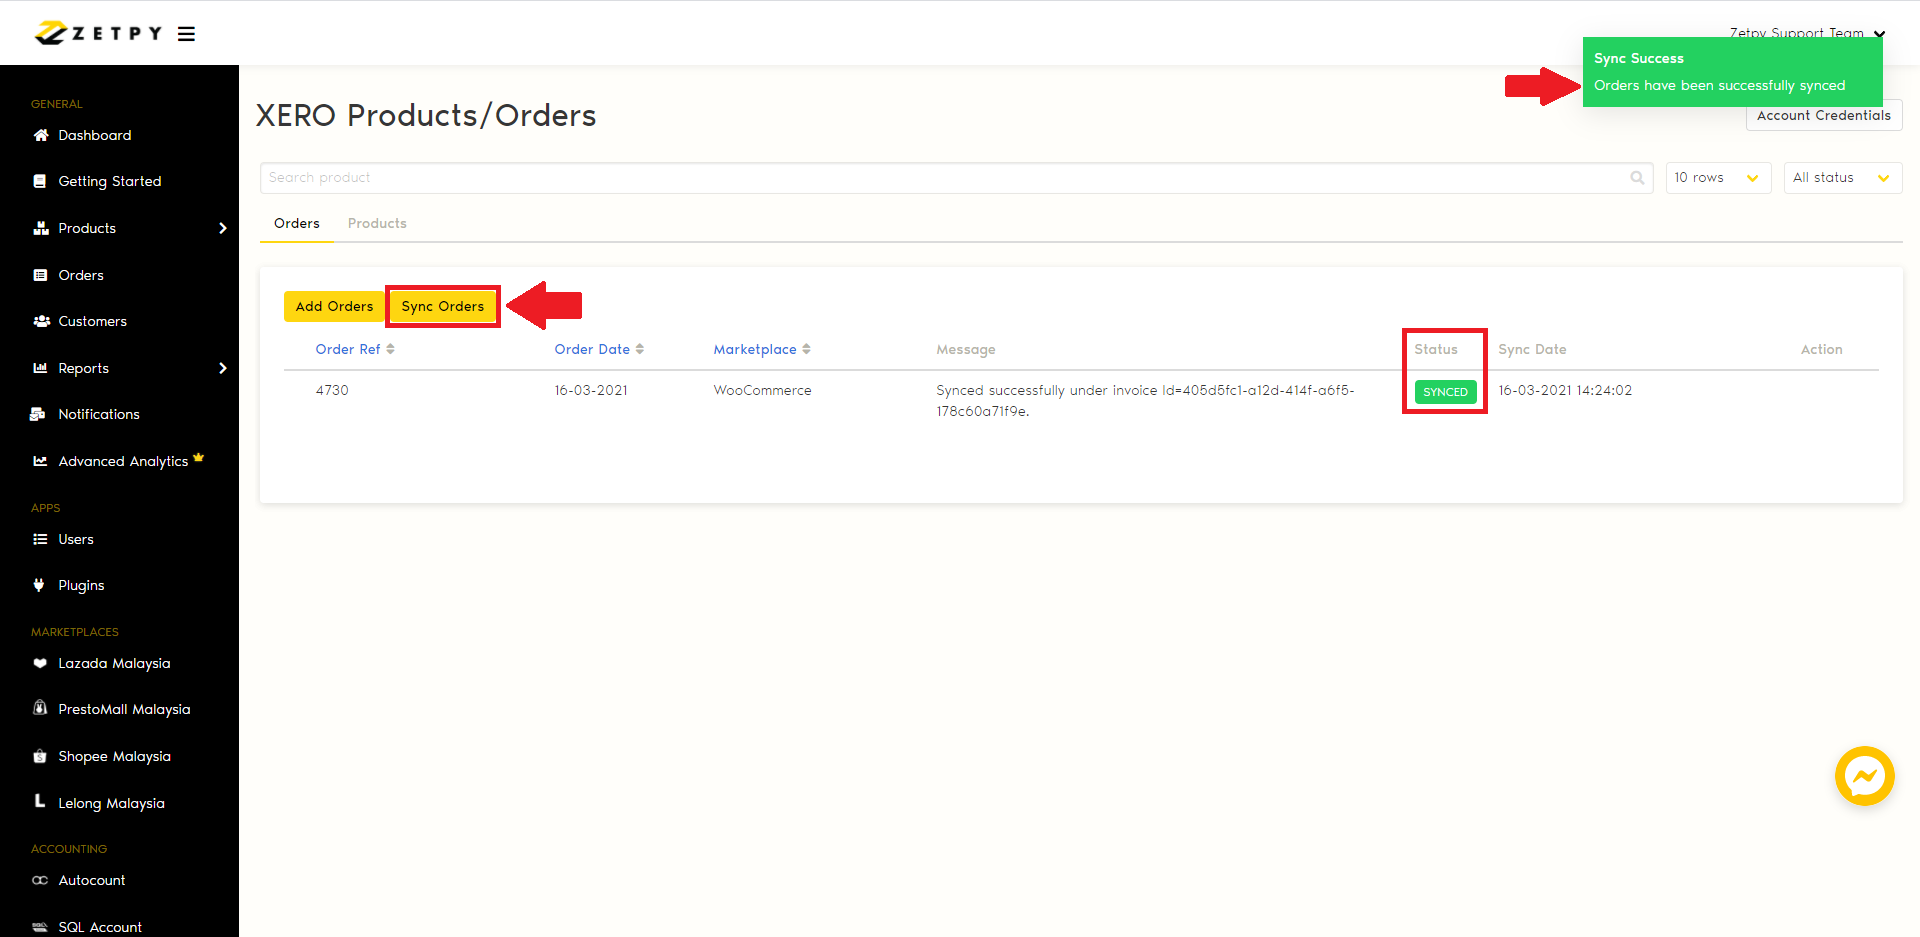The height and width of the screenshot is (937, 1920).
Task: Click the order date 16-03-2021 cell
Action: (x=591, y=390)
